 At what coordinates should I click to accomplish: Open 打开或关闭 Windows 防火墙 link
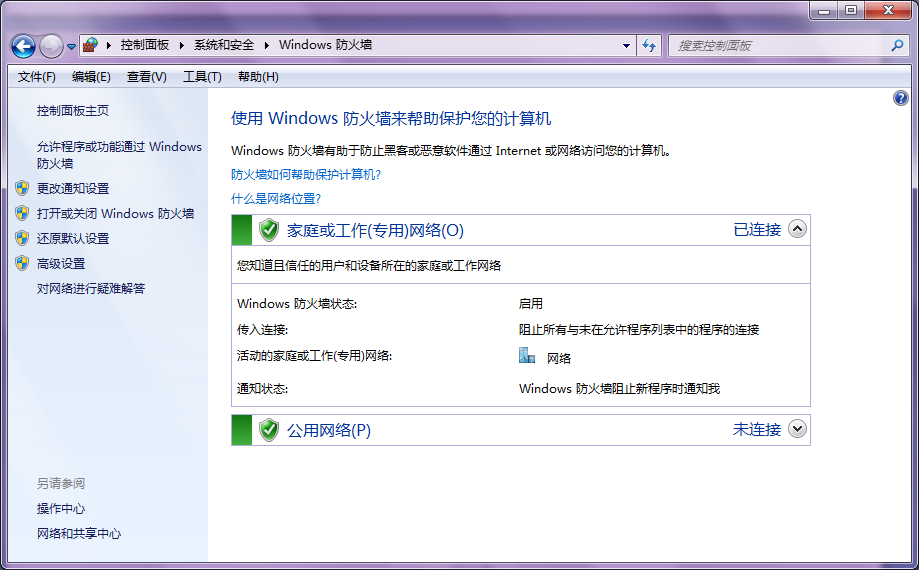tap(115, 213)
